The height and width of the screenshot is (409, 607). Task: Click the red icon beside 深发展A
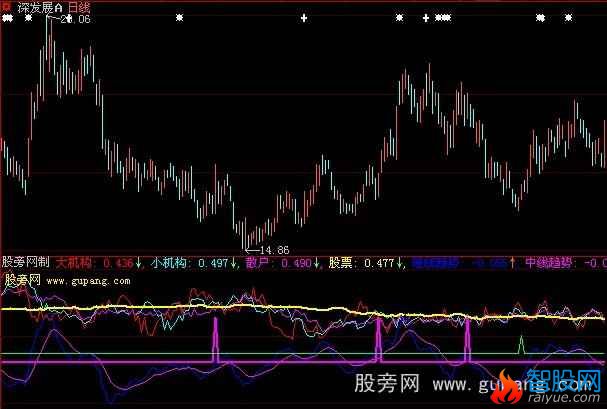click(6, 7)
